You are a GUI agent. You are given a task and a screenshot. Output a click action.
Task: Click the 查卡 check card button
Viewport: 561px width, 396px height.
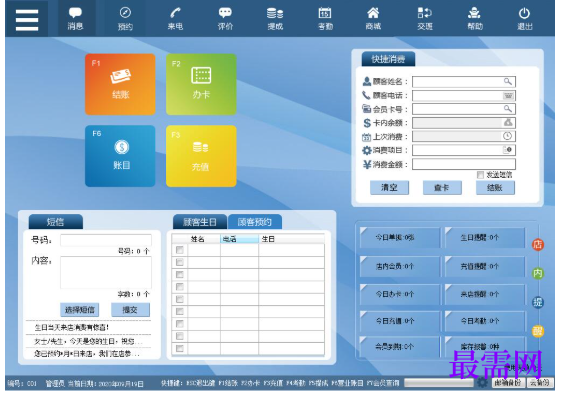click(x=442, y=187)
